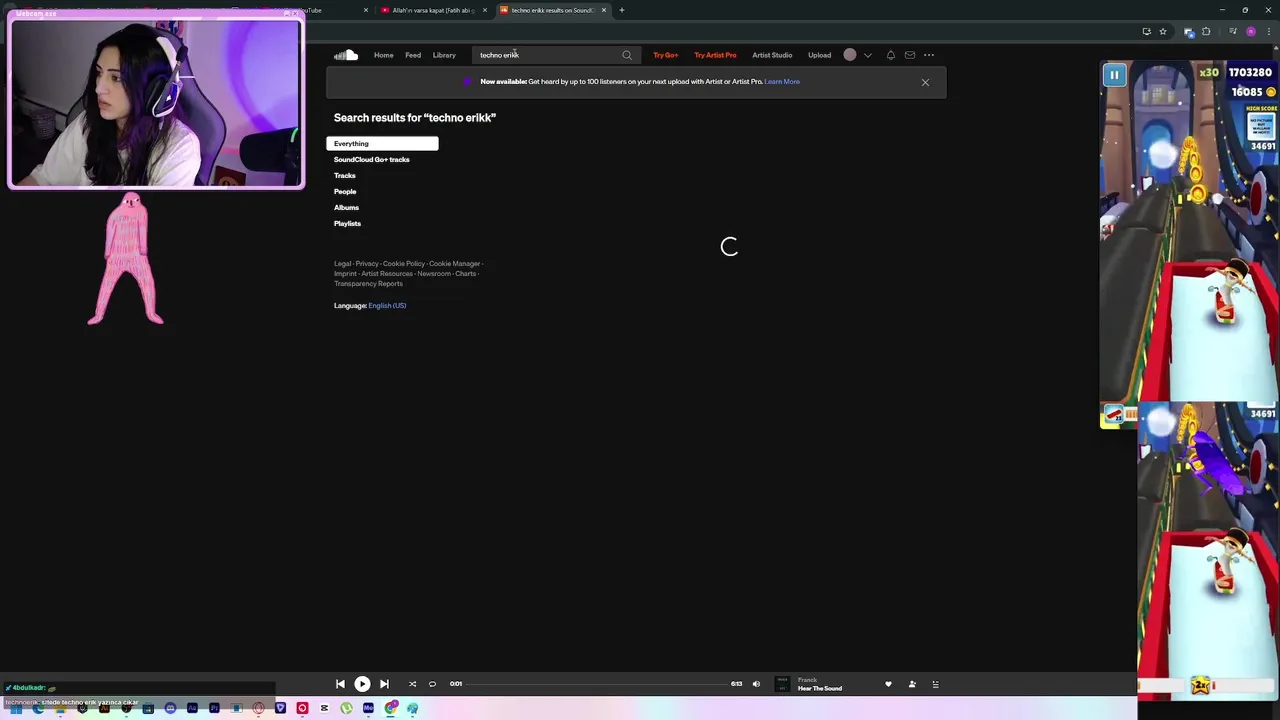Viewport: 1280px width, 720px height.
Task: Select the Everything filter
Action: coord(382,144)
